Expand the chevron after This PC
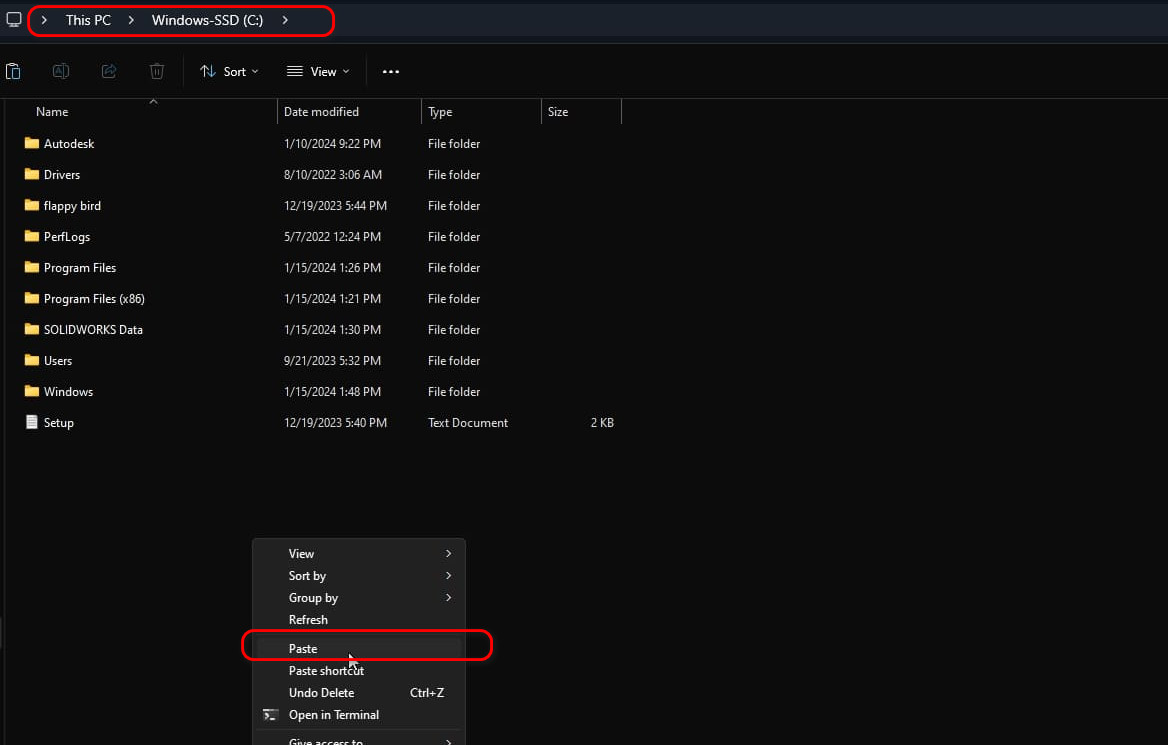The image size is (1168, 745). [131, 20]
